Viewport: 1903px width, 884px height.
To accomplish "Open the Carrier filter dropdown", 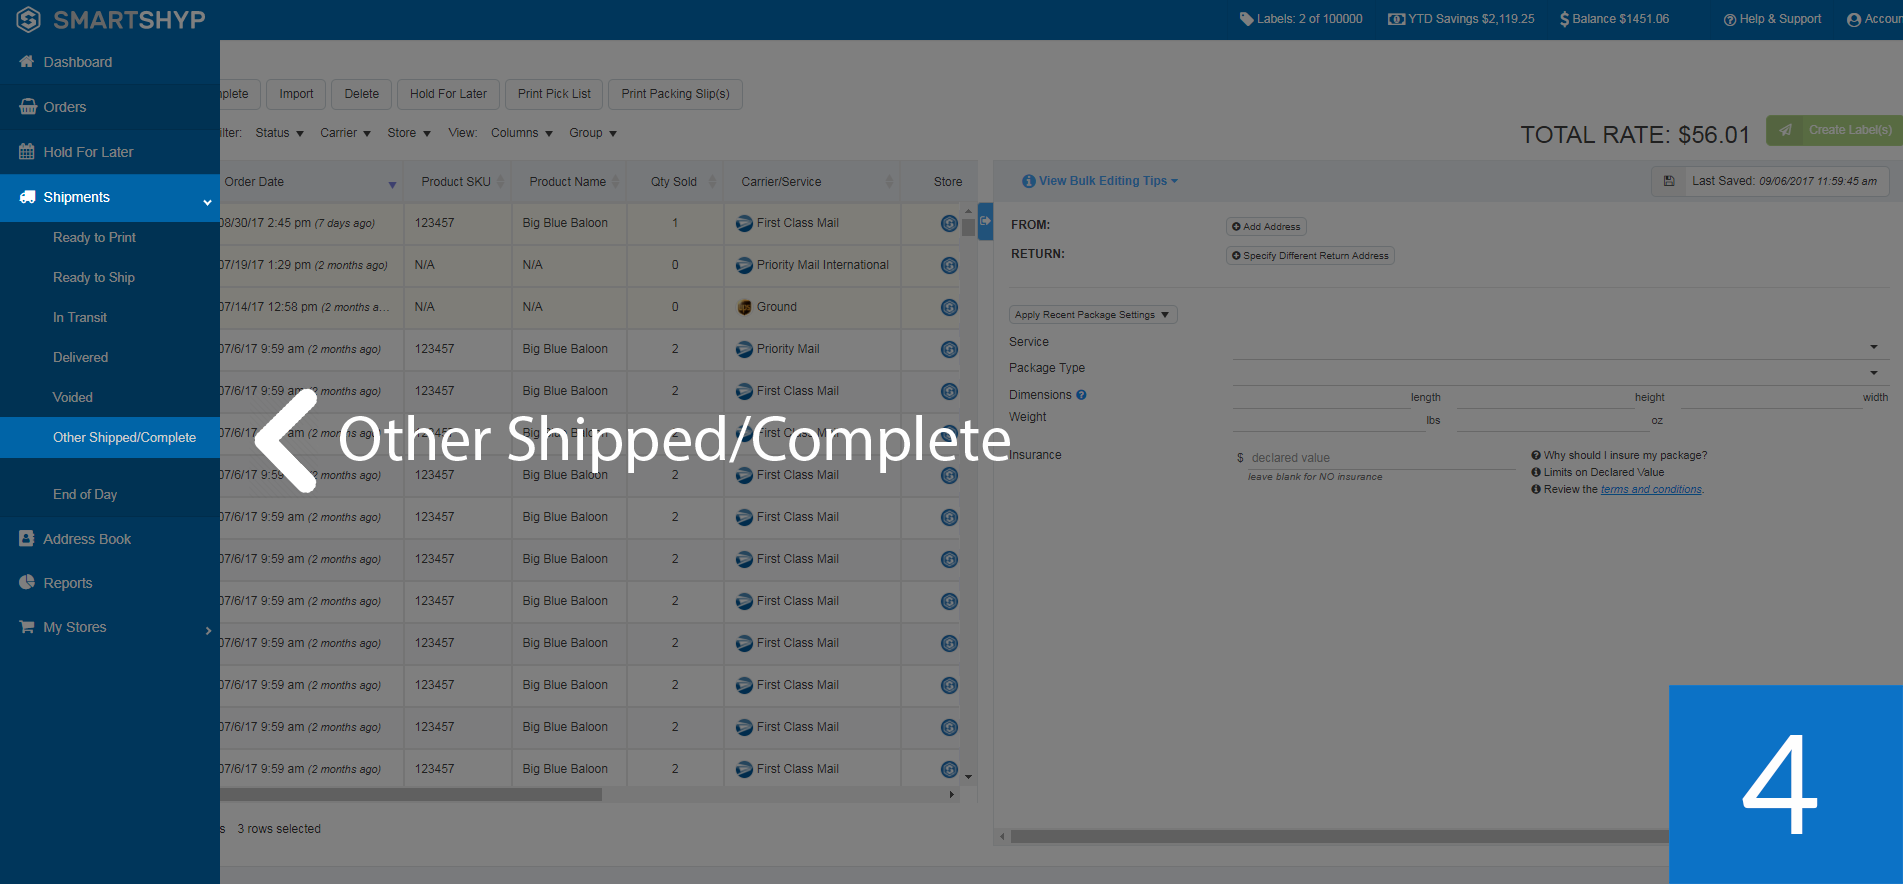I will click(x=345, y=133).
